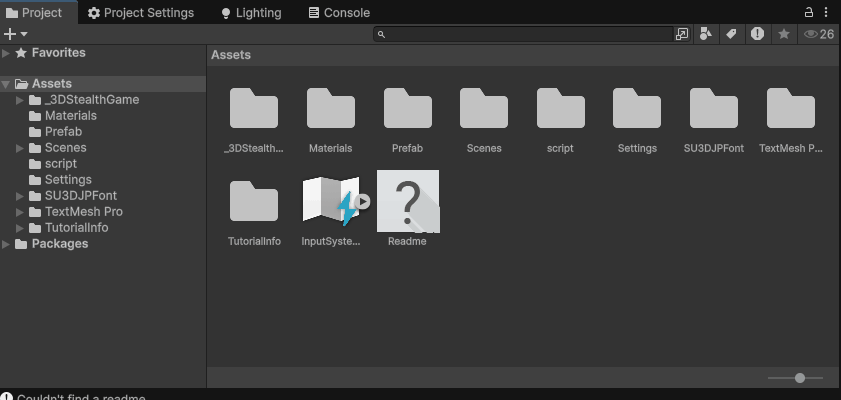
Task: Click the Search by Label tag icon
Action: point(731,34)
